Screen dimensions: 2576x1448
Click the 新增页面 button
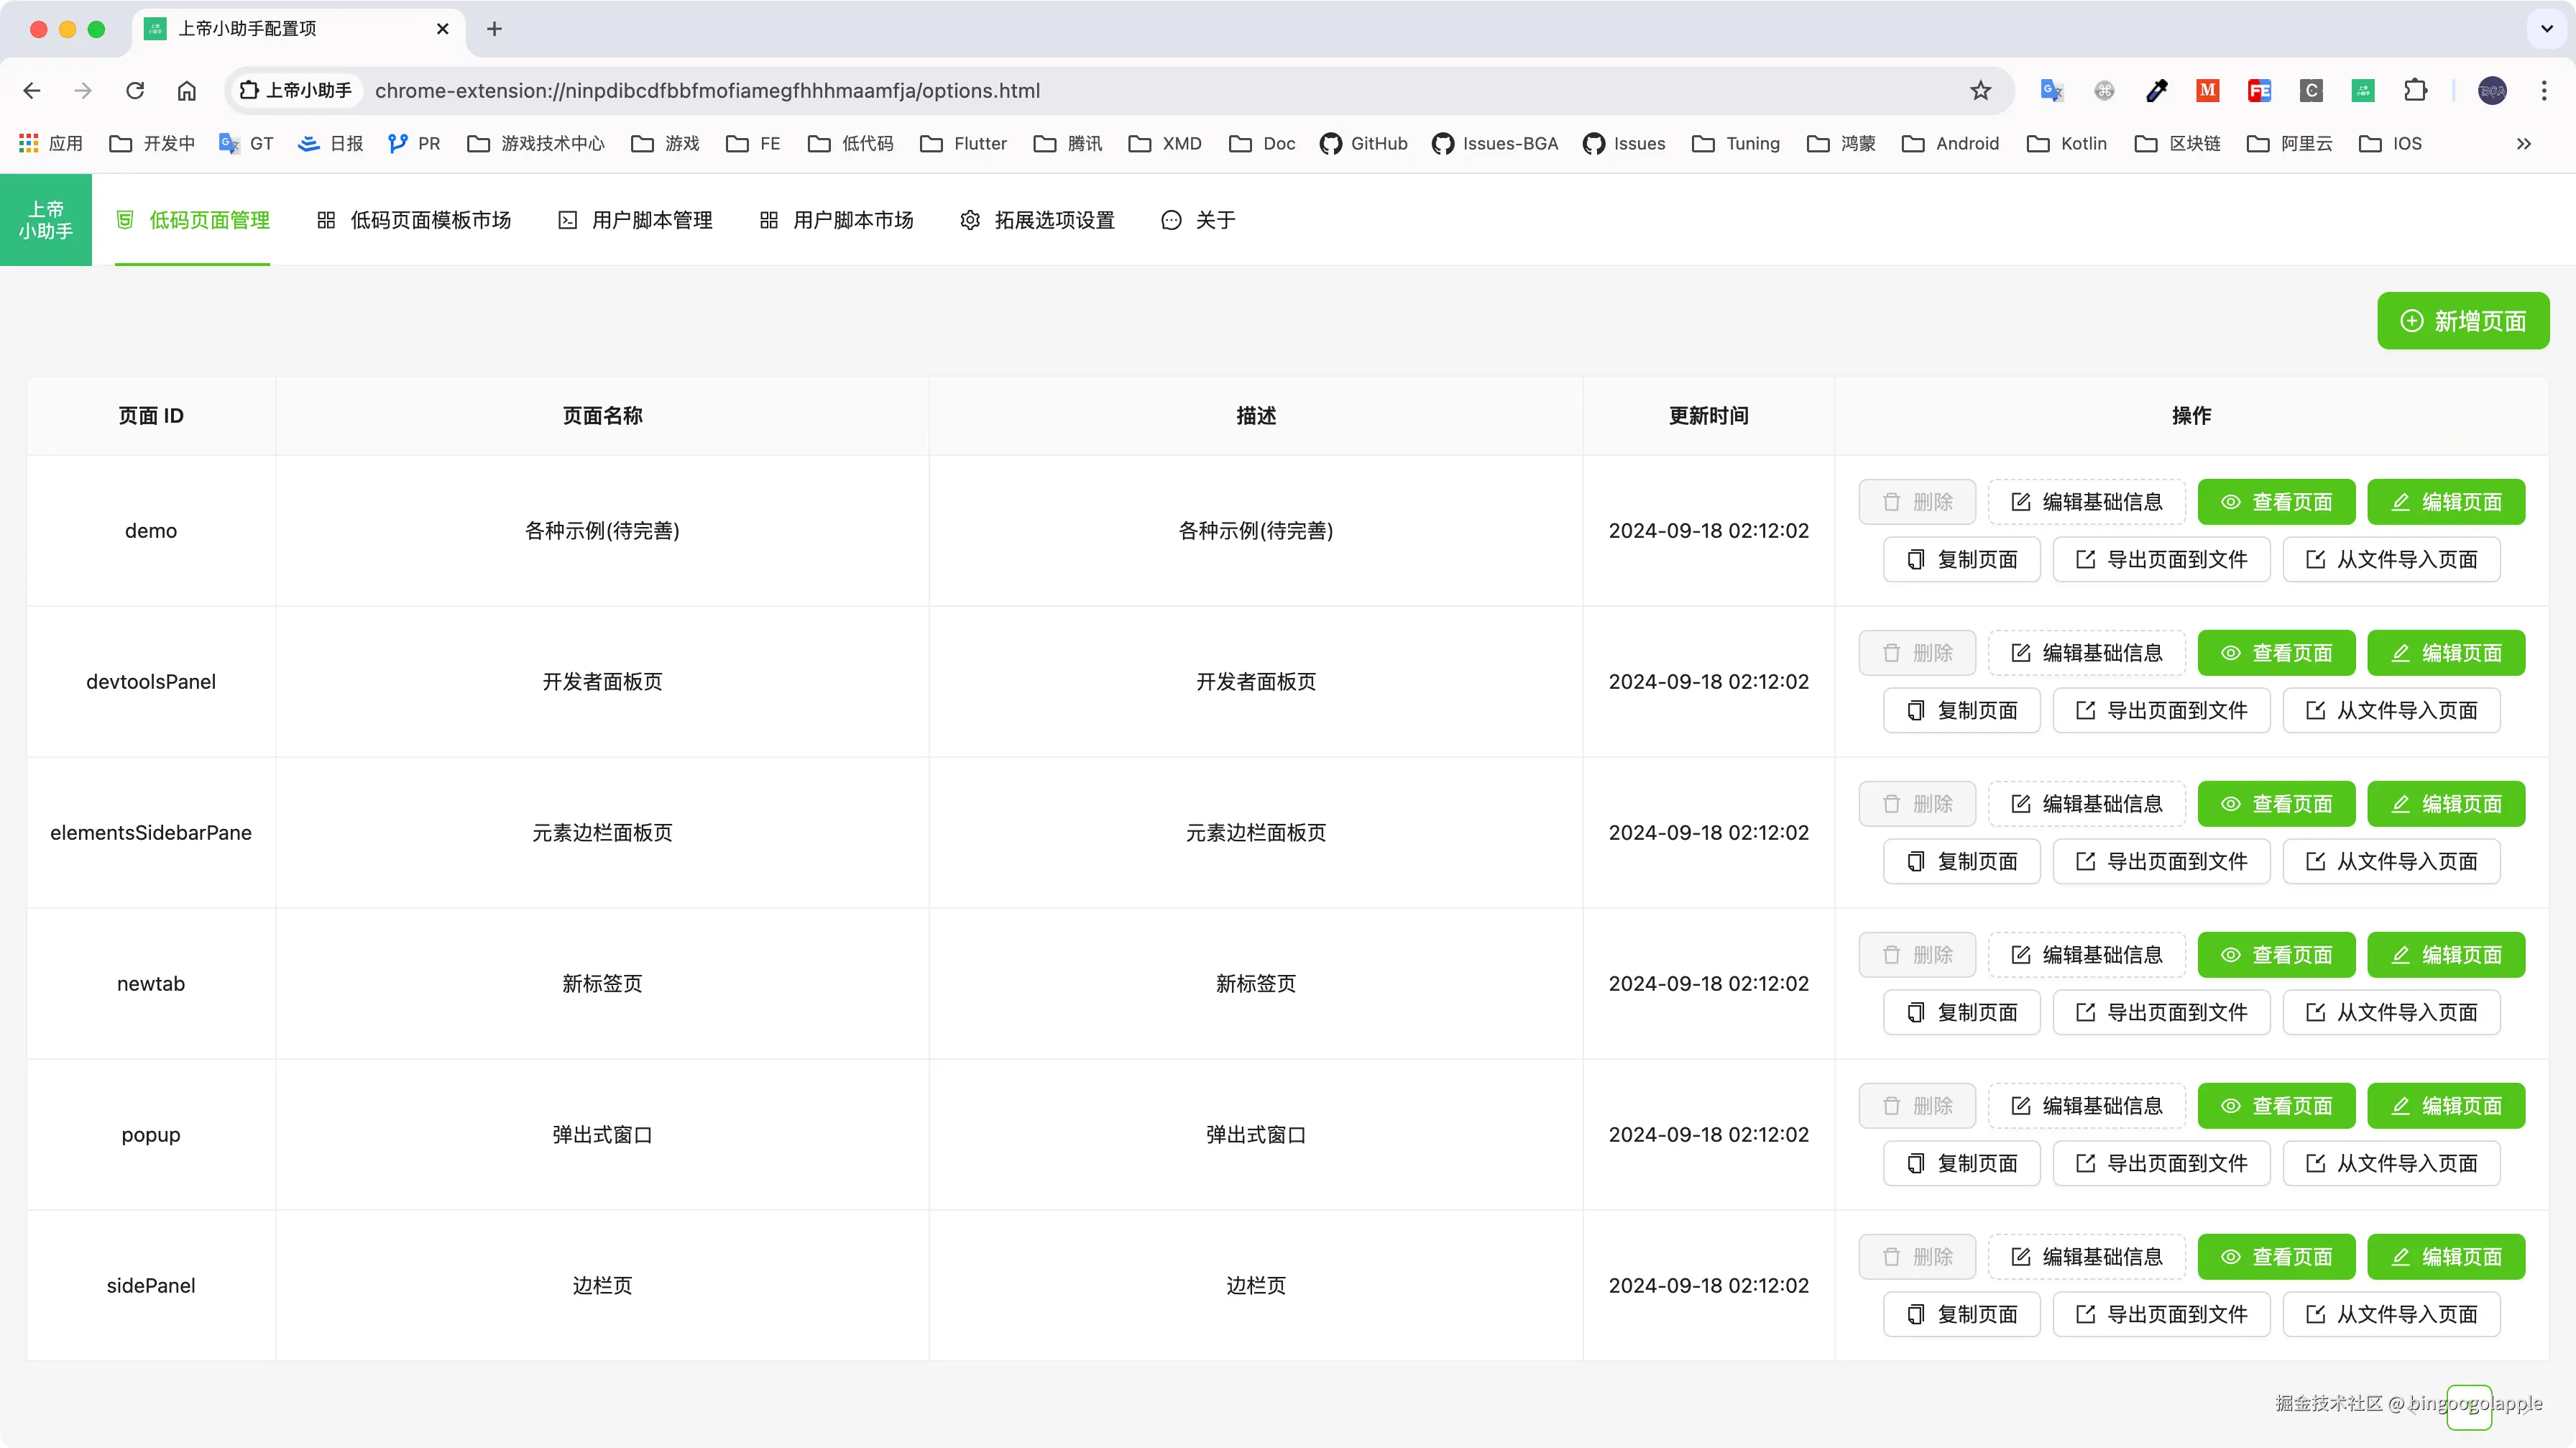click(x=2463, y=320)
